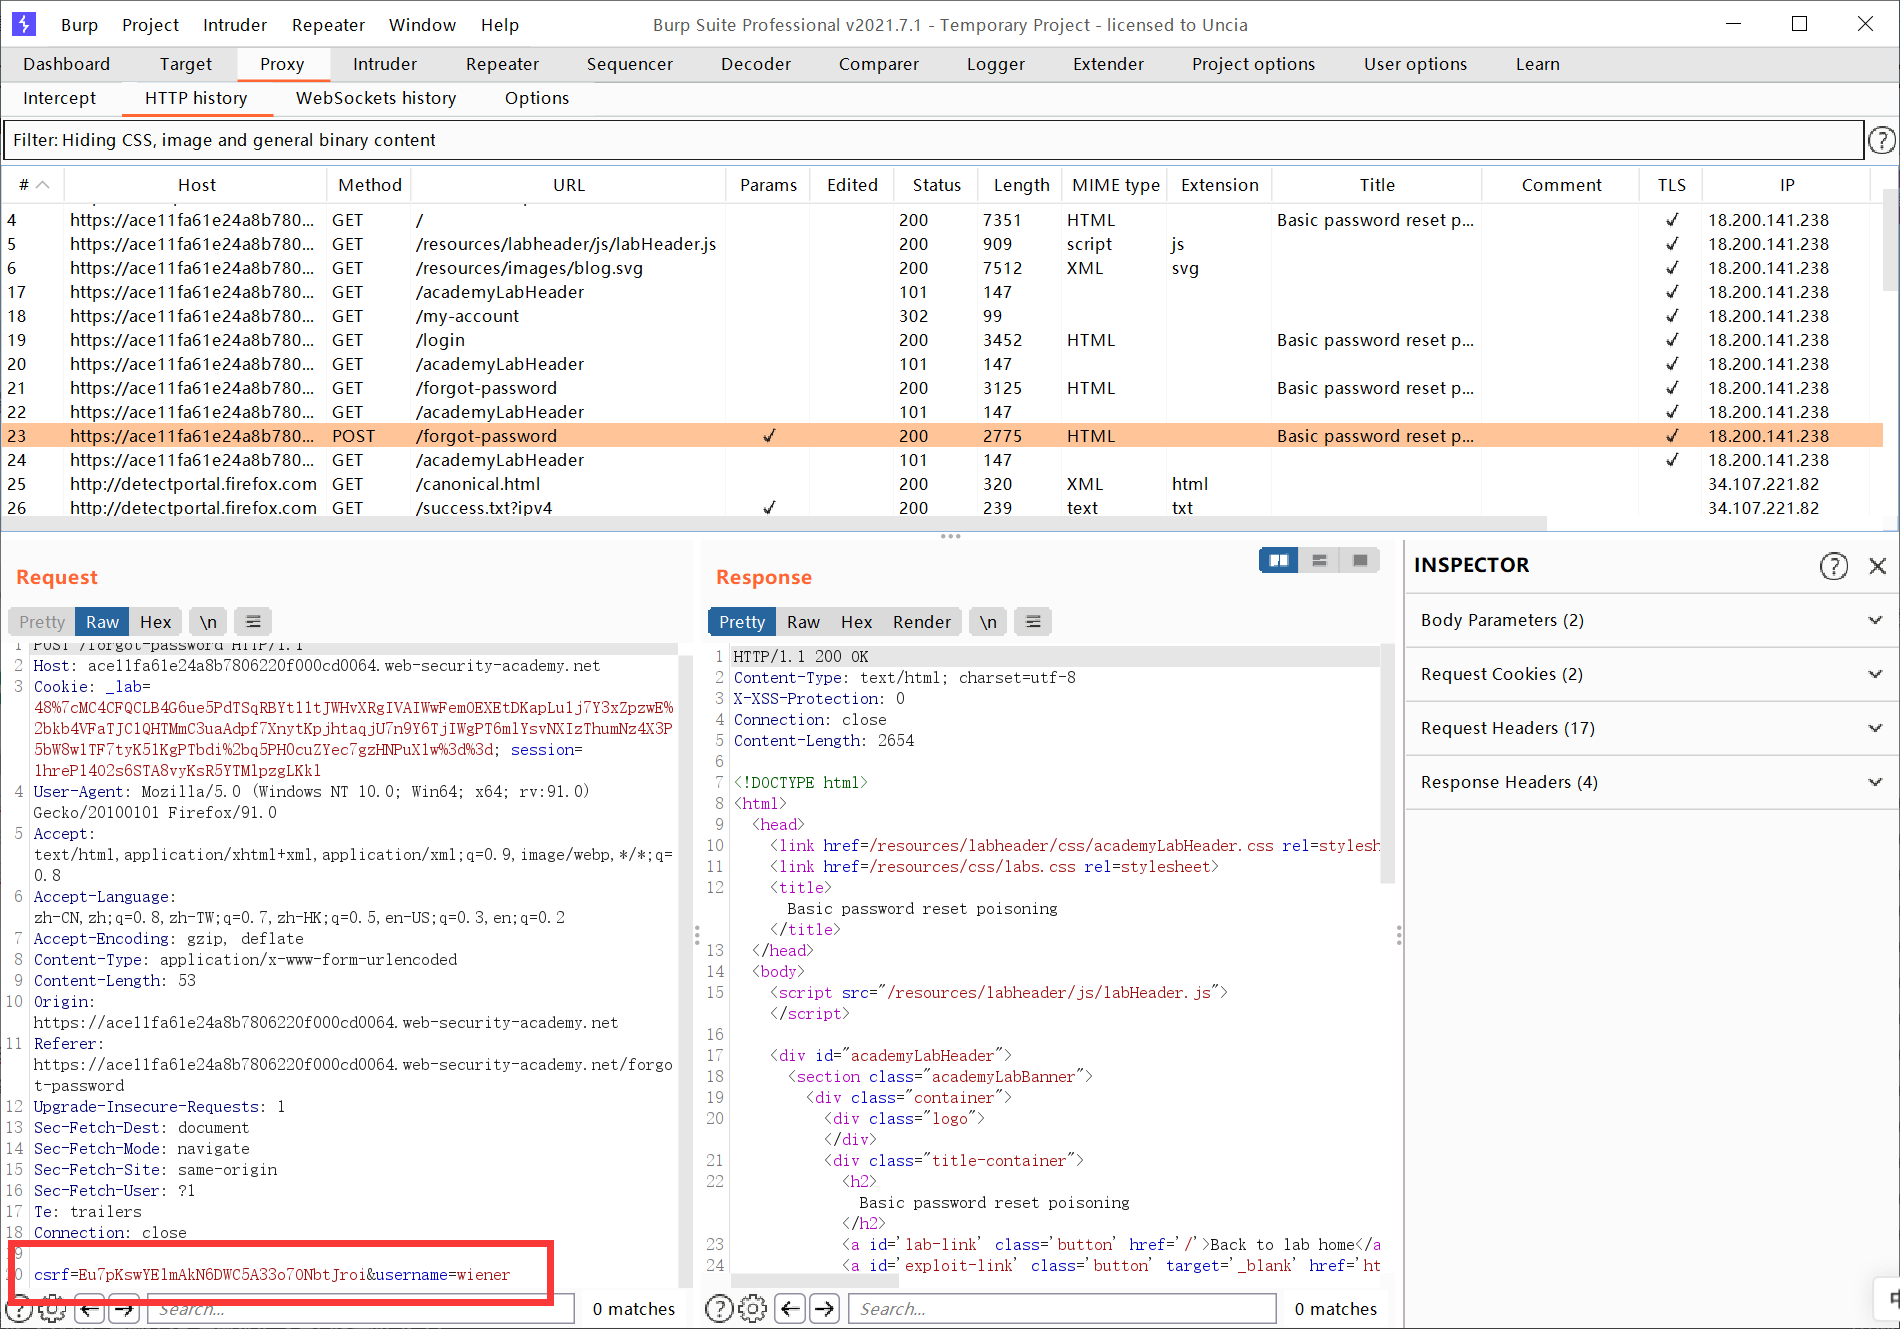1900x1329 pixels.
Task: Switch to the Target tab
Action: [185, 64]
